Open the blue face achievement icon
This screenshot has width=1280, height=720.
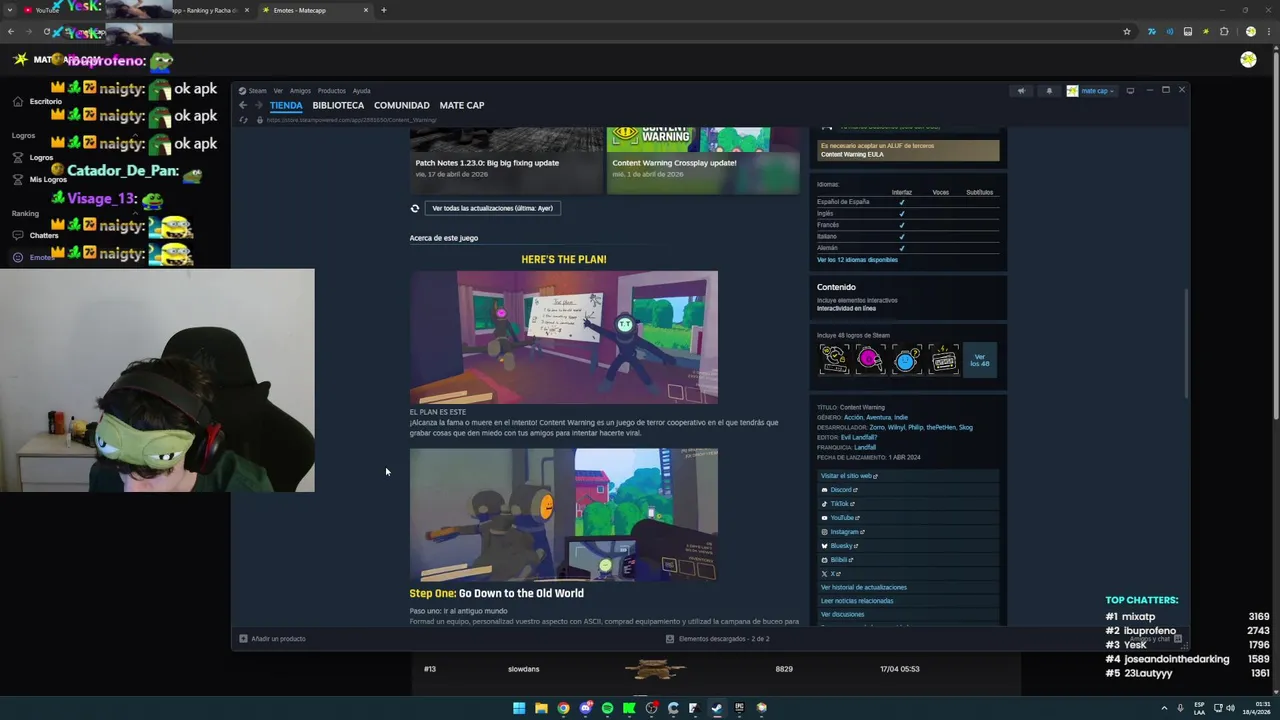coord(907,359)
